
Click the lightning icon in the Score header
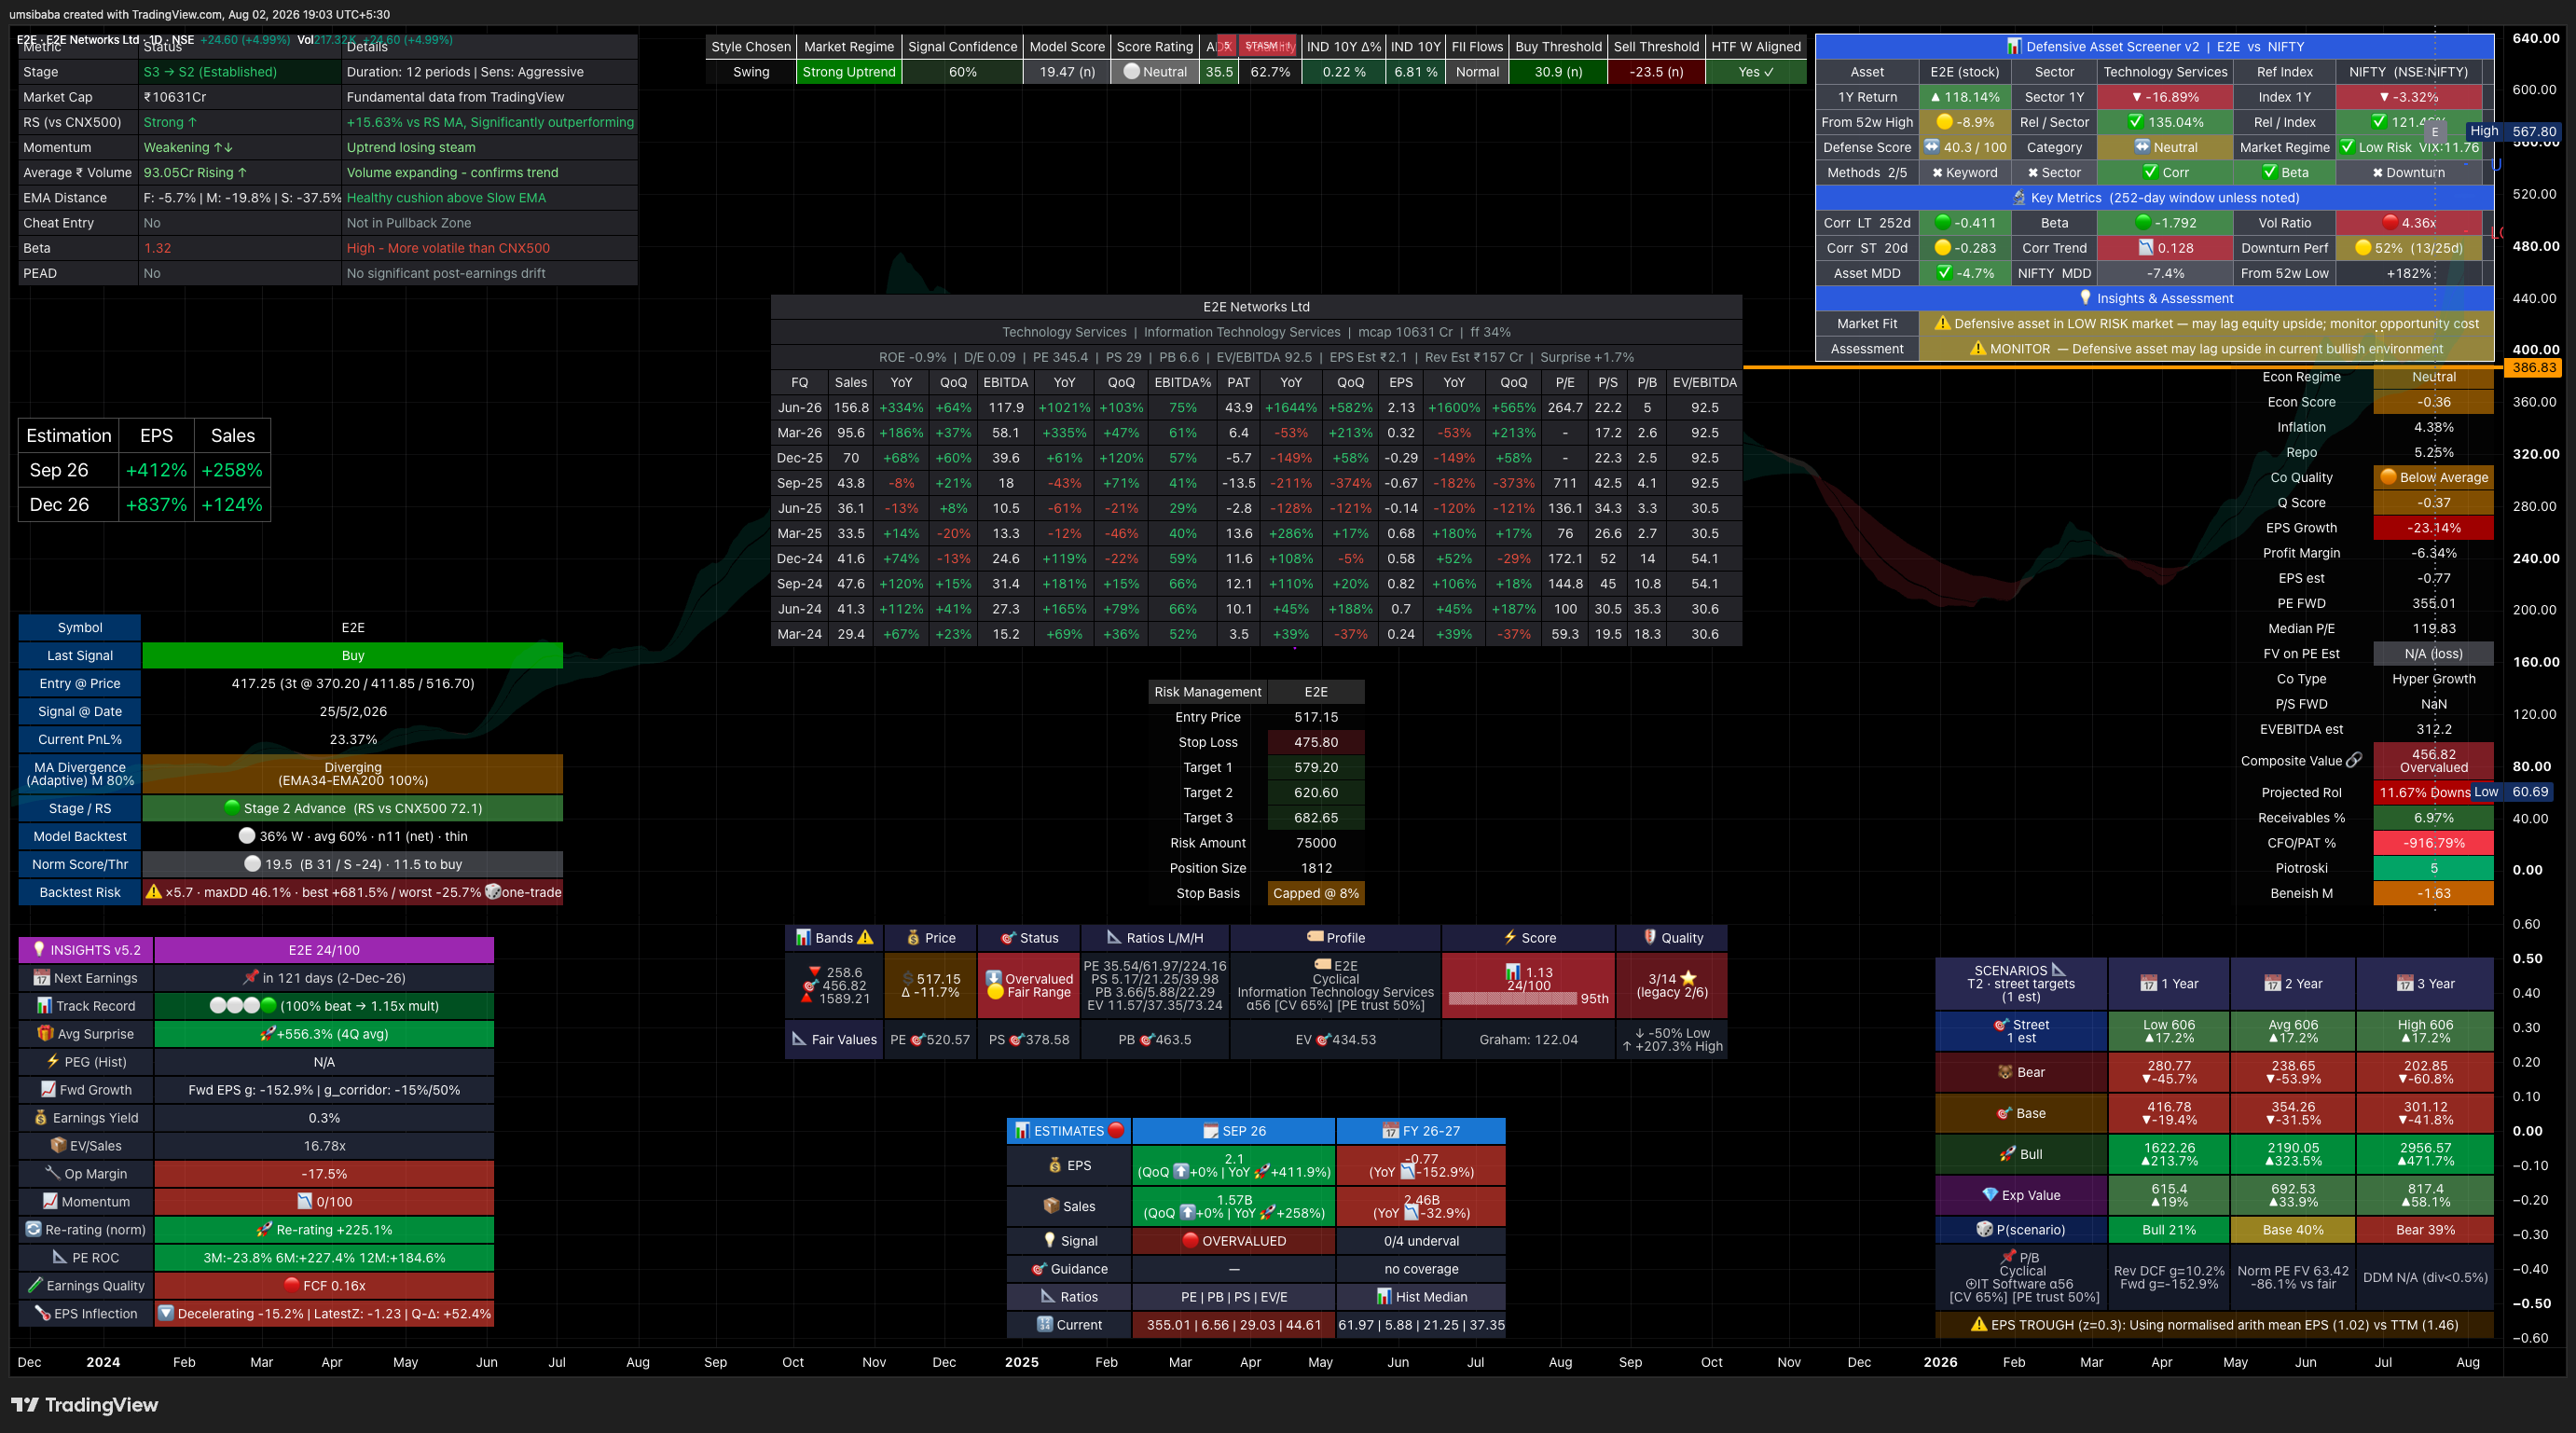pyautogui.click(x=1510, y=938)
